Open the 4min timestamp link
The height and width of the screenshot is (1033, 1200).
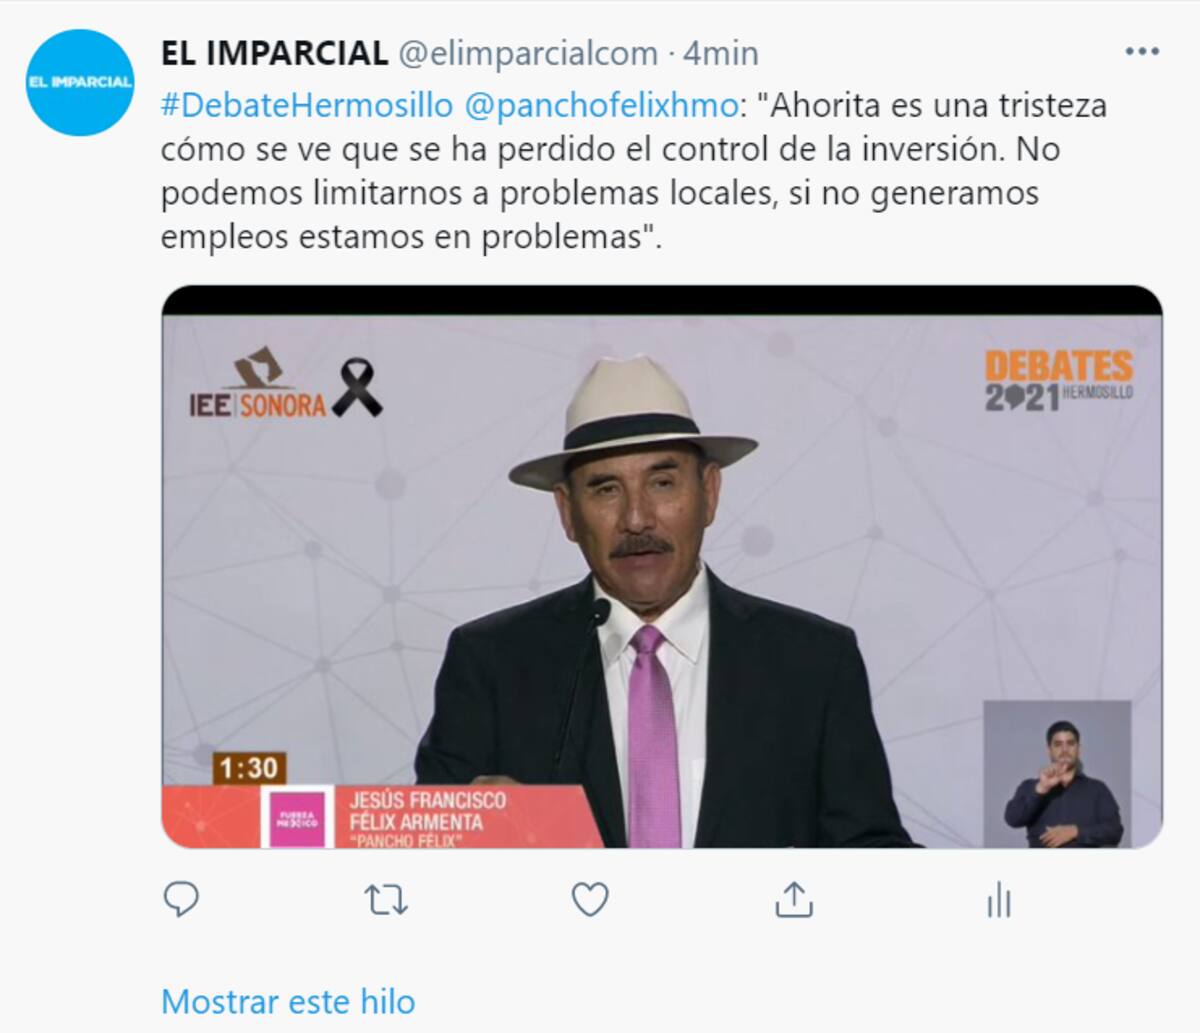[x=720, y=53]
